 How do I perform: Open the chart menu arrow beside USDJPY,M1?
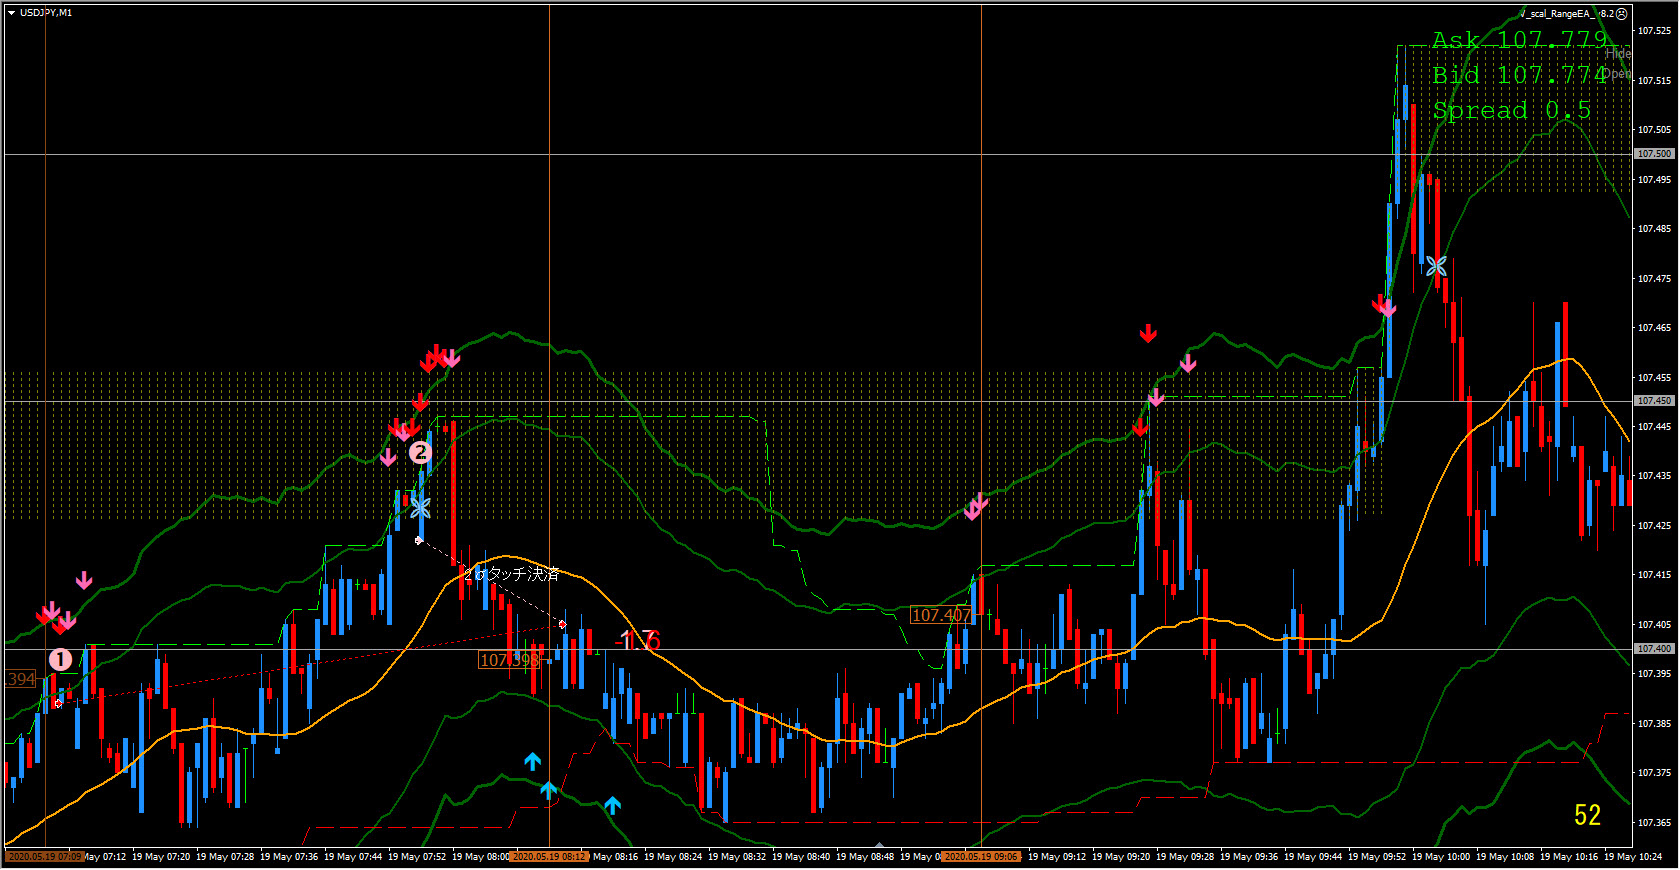pos(11,13)
